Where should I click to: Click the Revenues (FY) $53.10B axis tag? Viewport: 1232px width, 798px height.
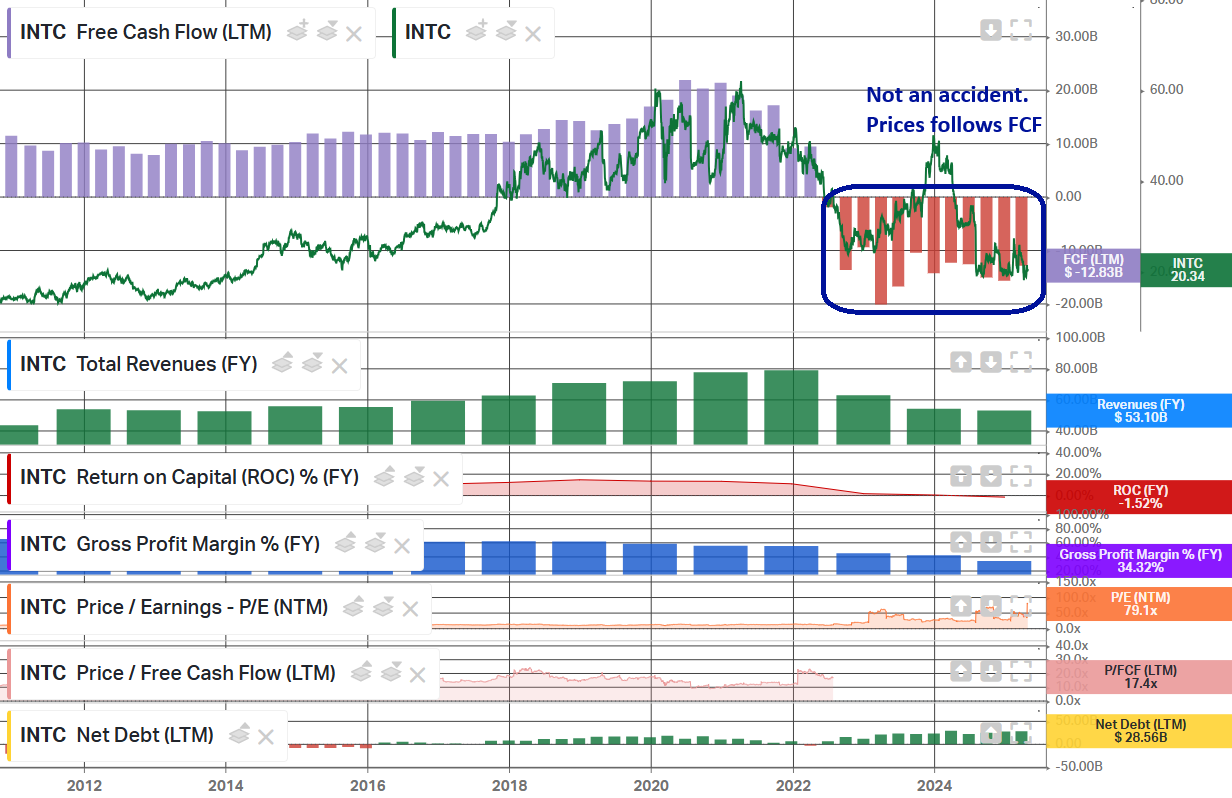[1139, 410]
